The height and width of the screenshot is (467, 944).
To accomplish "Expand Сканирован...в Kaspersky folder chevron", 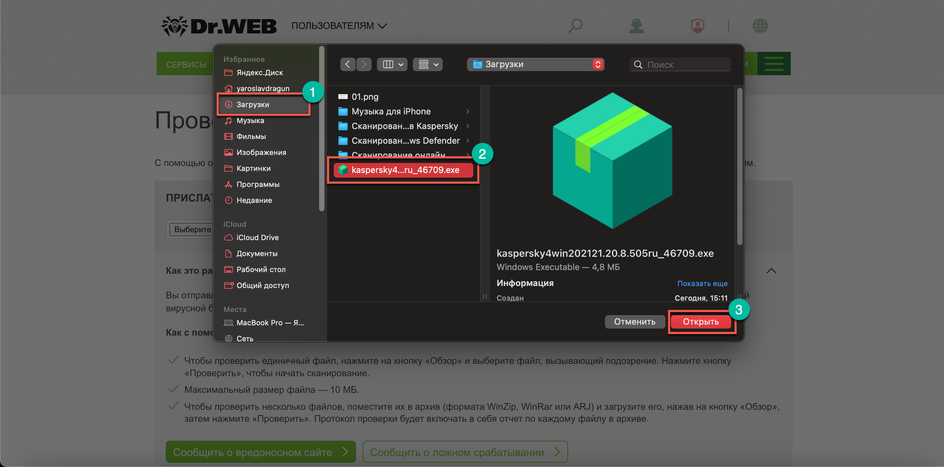I will coord(468,126).
